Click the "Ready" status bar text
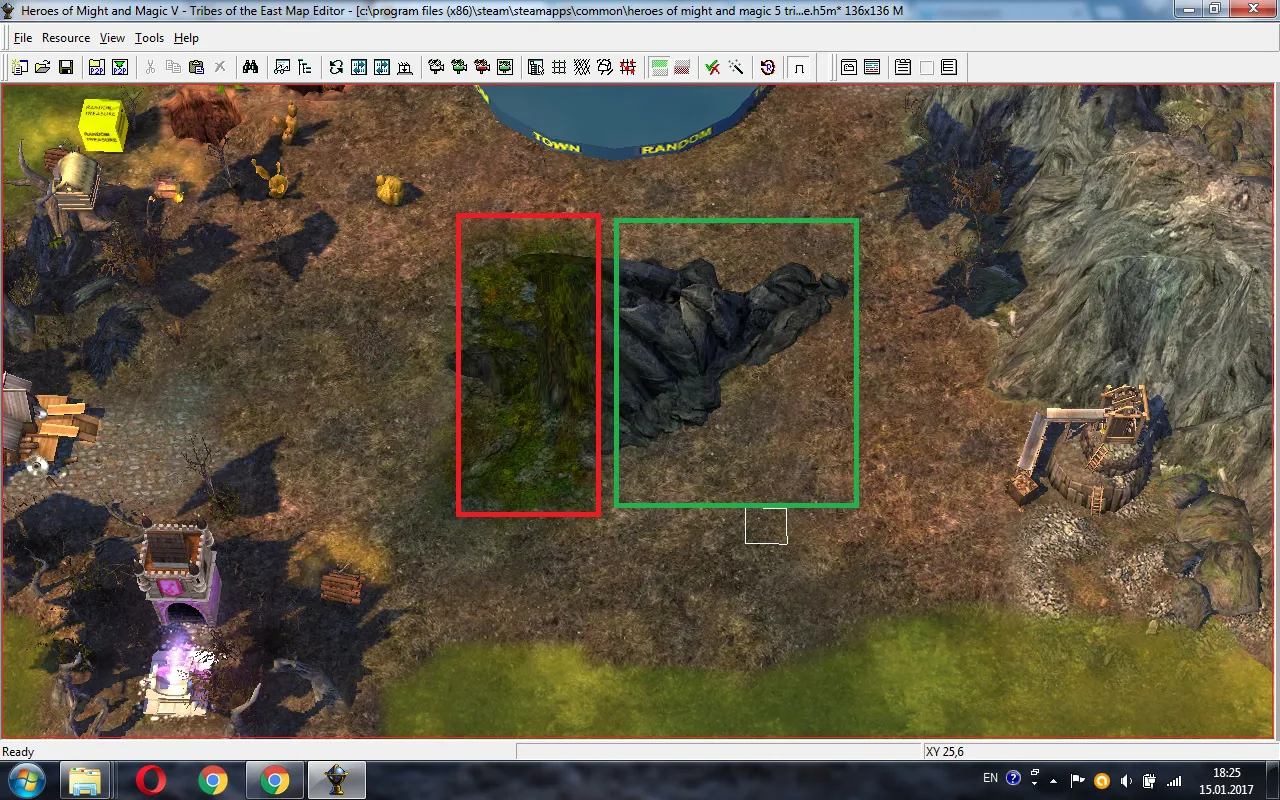The image size is (1280, 800). tap(18, 752)
